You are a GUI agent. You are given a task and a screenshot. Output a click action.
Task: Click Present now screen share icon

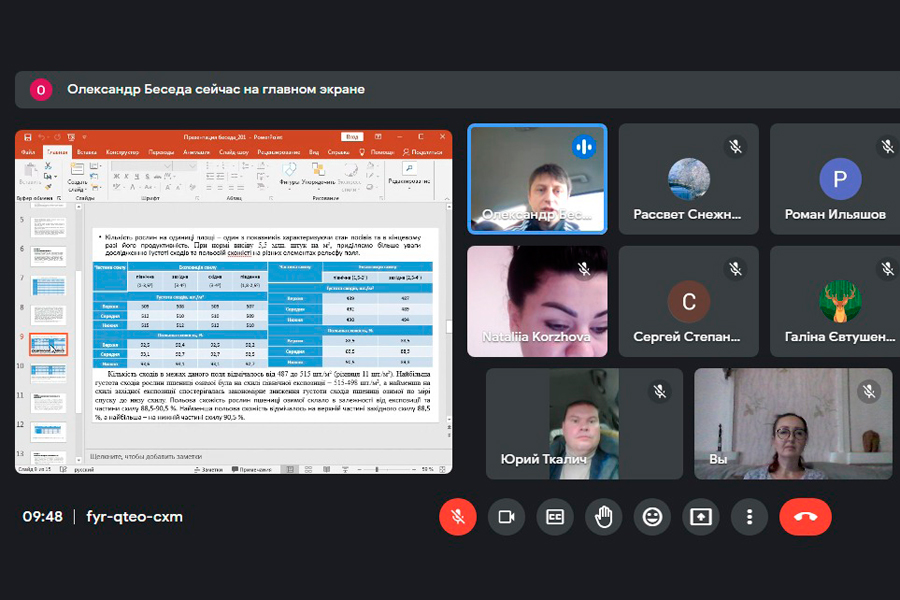[x=701, y=517]
